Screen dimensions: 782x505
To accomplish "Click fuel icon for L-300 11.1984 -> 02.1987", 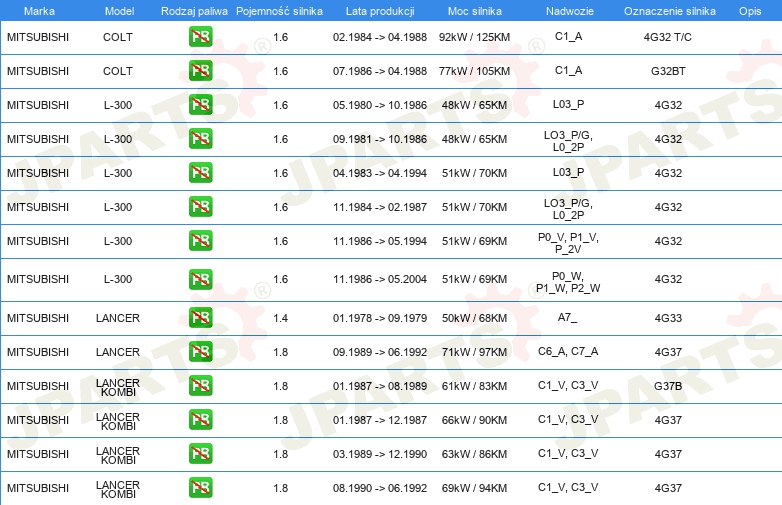I will [x=200, y=206].
